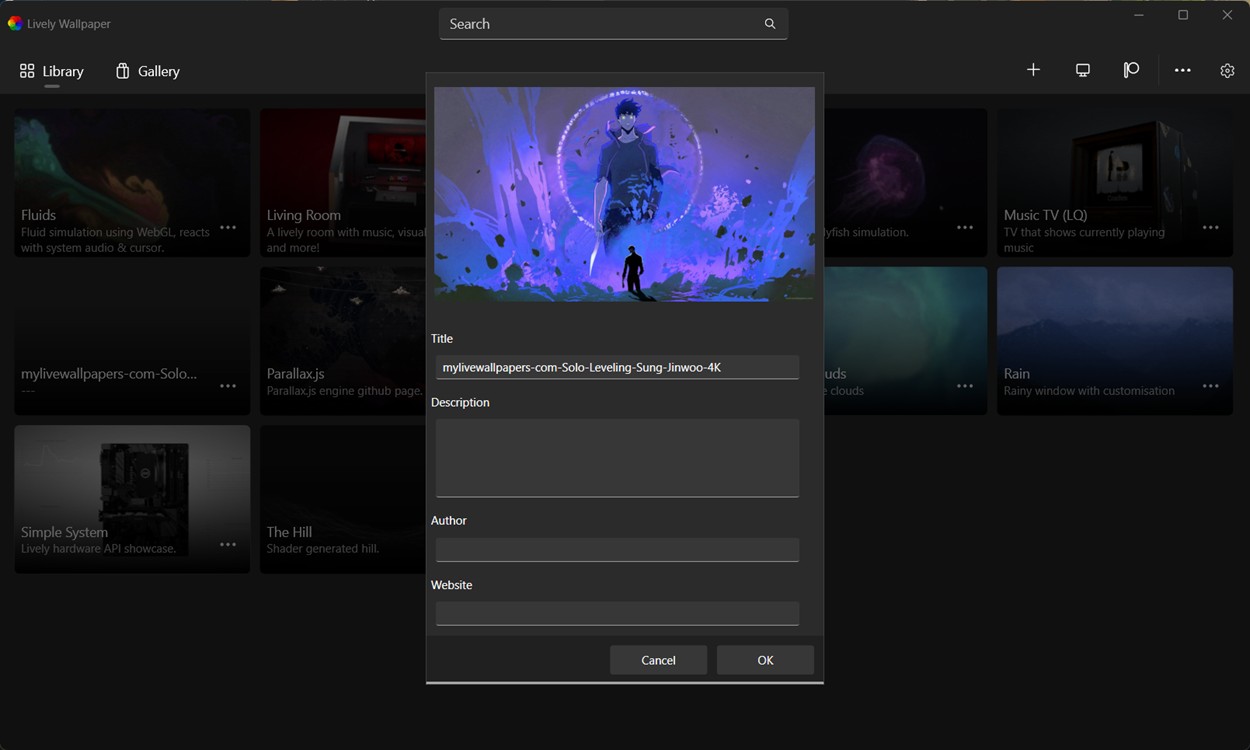The height and width of the screenshot is (750, 1250).
Task: Open options menu on Simple System wallpaper
Action: tap(228, 543)
